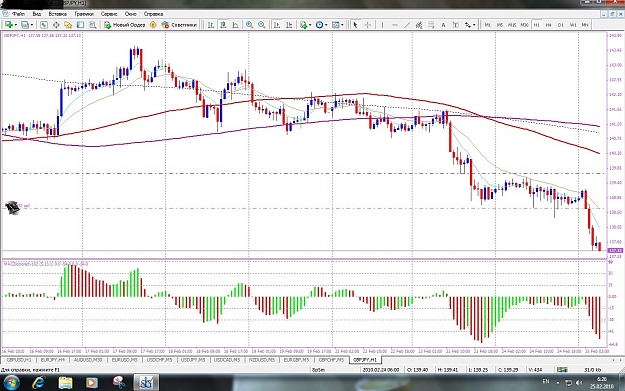This screenshot has height=391, width=625.
Task: Open the Вставка menu
Action: 58,14
